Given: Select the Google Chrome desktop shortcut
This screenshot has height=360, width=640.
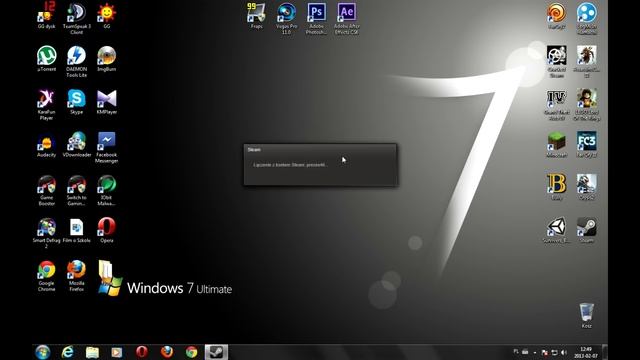Looking at the screenshot, I should click(x=47, y=276).
